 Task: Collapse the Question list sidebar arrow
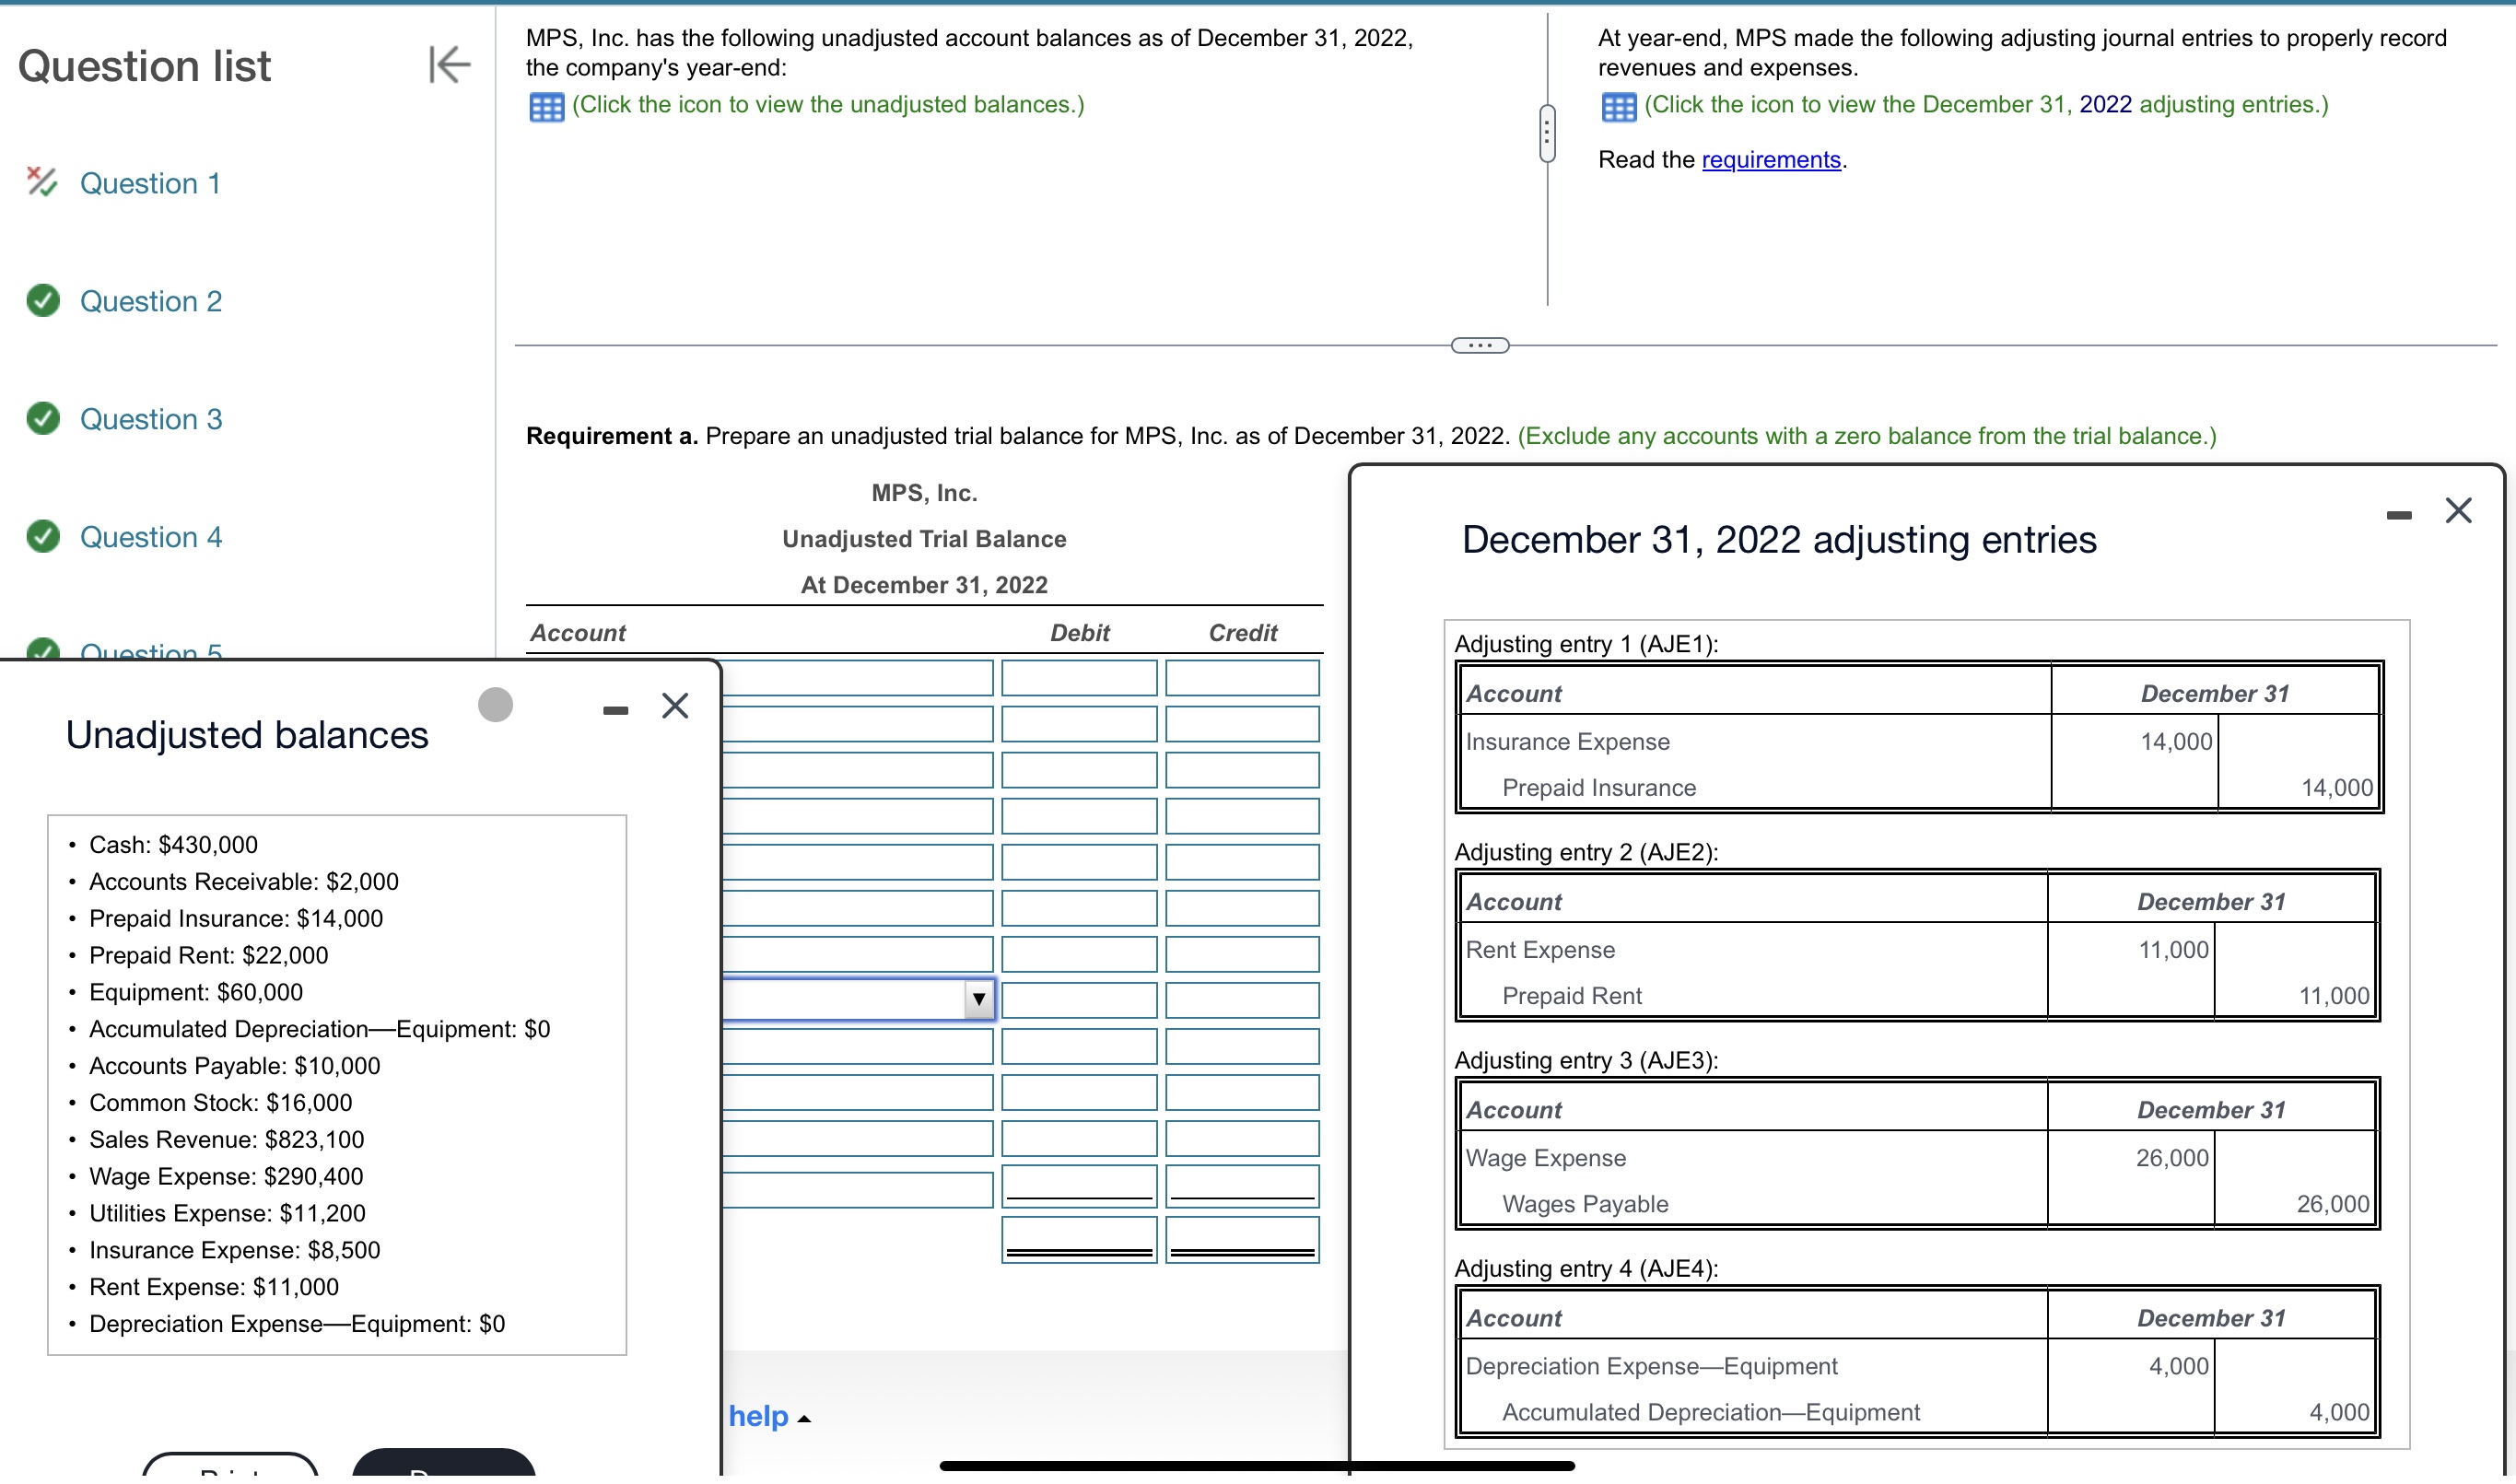[x=449, y=65]
